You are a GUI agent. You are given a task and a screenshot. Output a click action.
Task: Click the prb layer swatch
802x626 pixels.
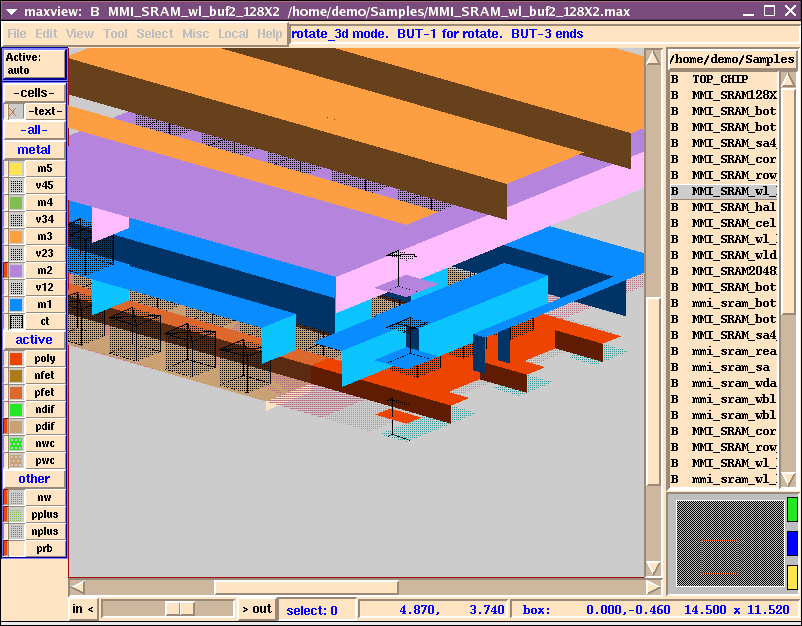tap(16, 548)
